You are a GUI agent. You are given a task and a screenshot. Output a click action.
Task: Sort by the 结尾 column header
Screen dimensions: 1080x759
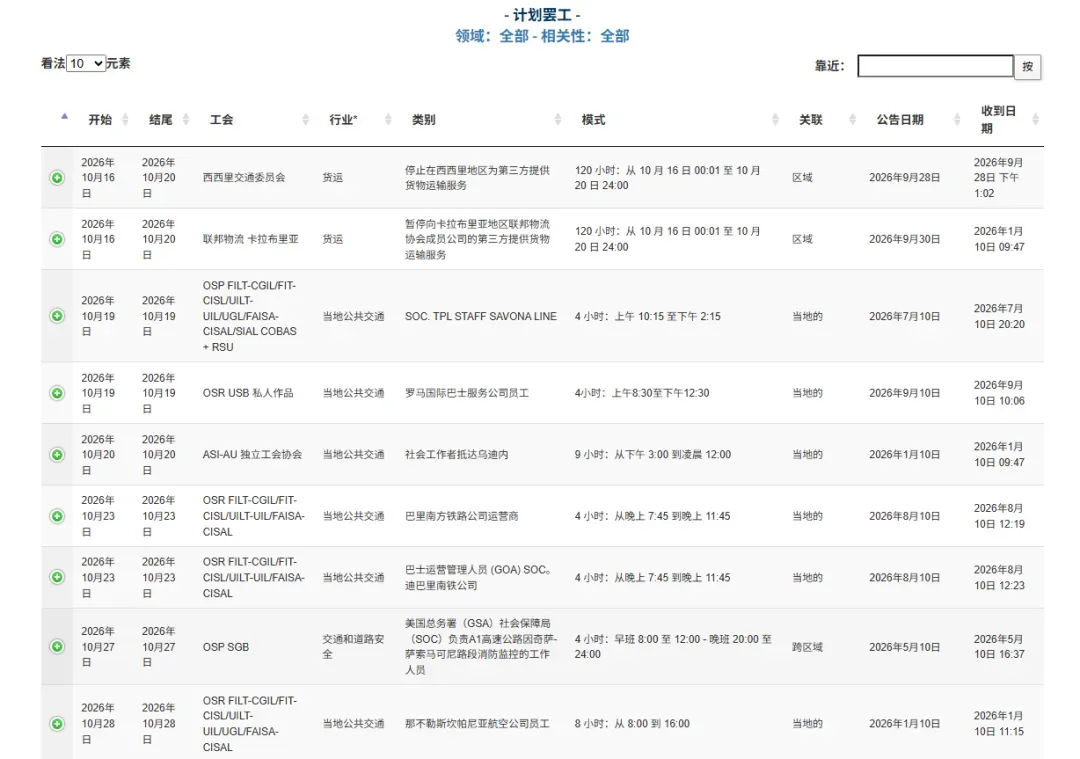[161, 120]
